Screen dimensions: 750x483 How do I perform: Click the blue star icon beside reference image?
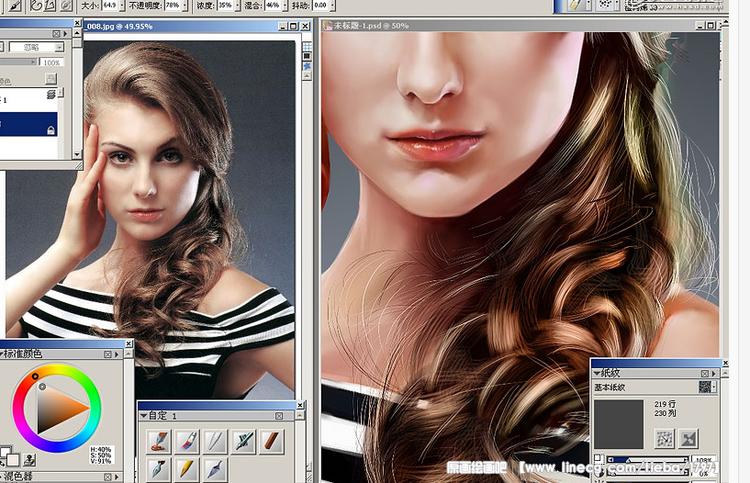(x=307, y=66)
